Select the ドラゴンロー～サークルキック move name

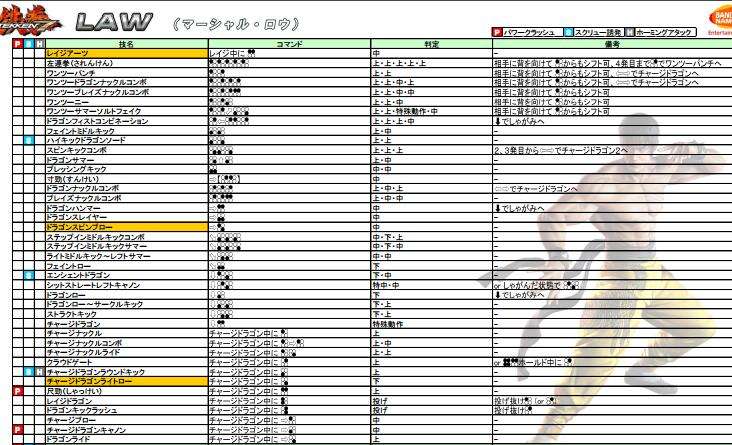click(x=95, y=304)
